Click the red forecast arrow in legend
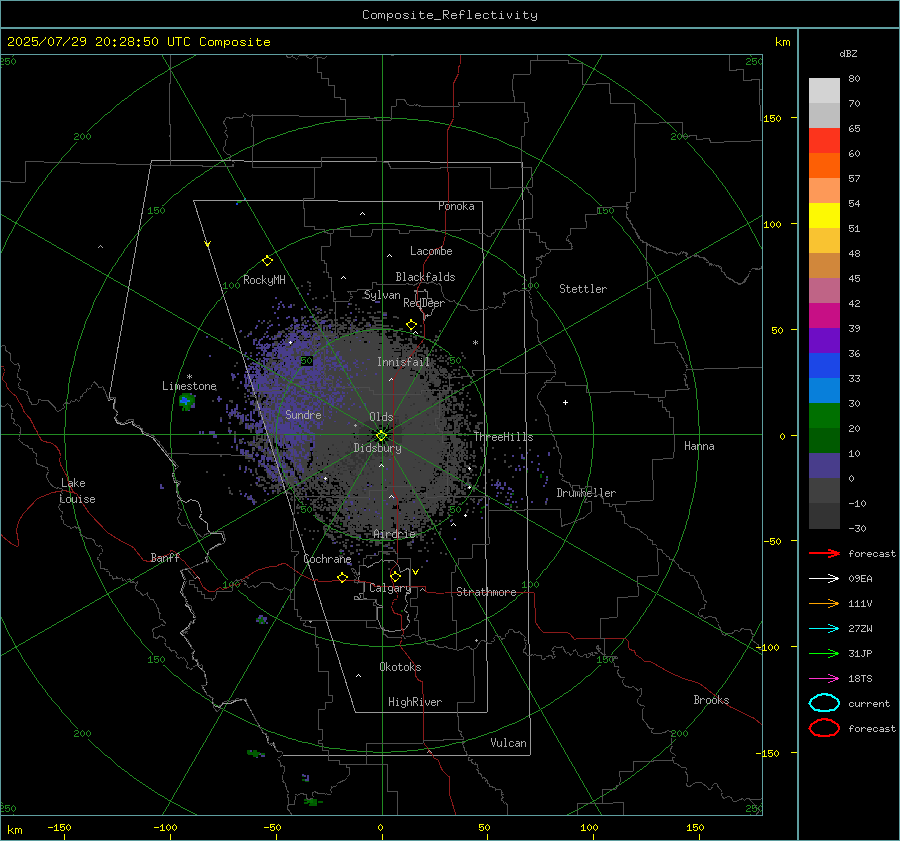The width and height of the screenshot is (900, 841). pyautogui.click(x=824, y=553)
